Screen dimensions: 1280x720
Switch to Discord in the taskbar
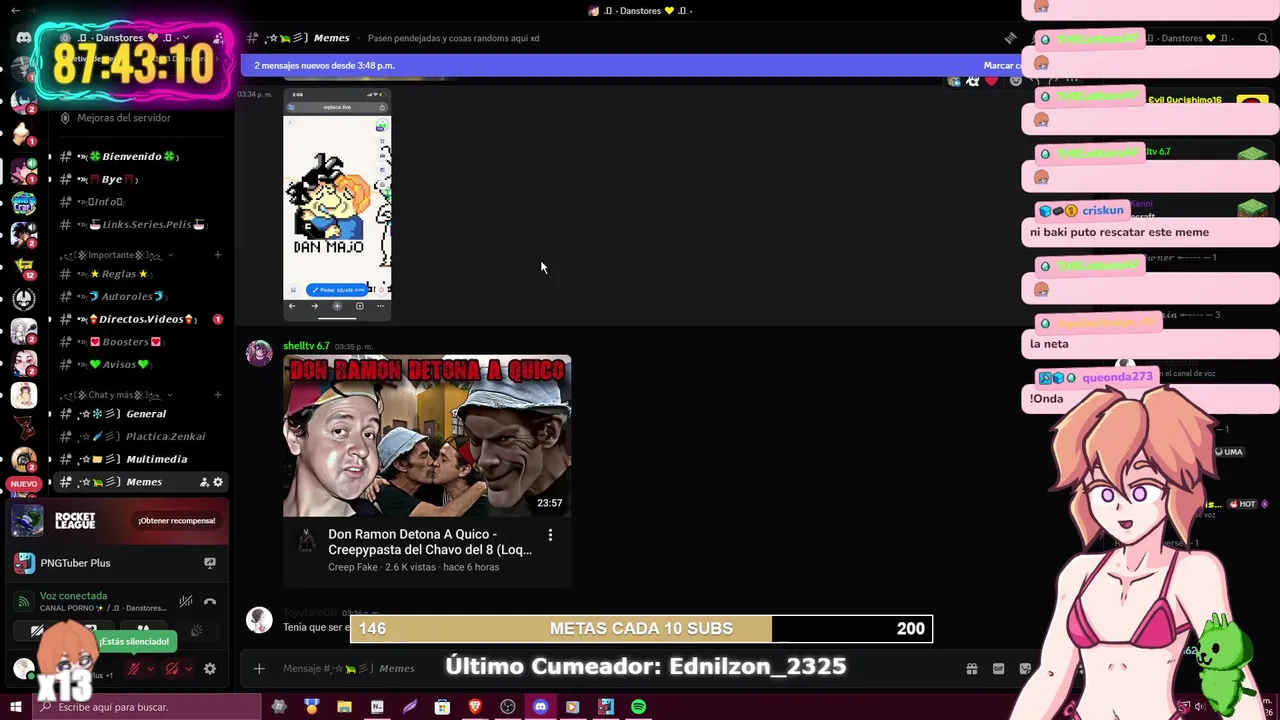540,707
